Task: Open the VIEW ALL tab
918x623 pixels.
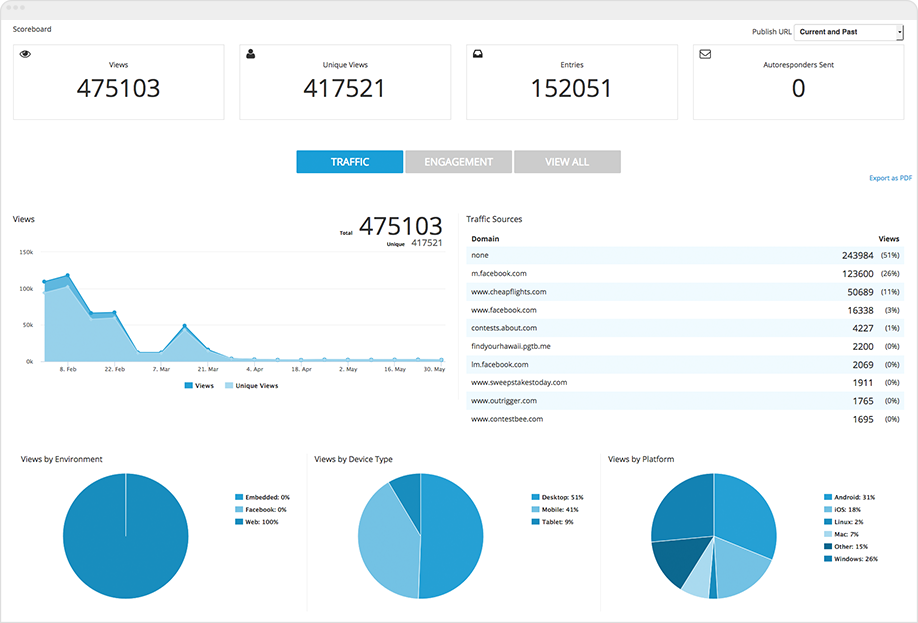Action: 567,161
